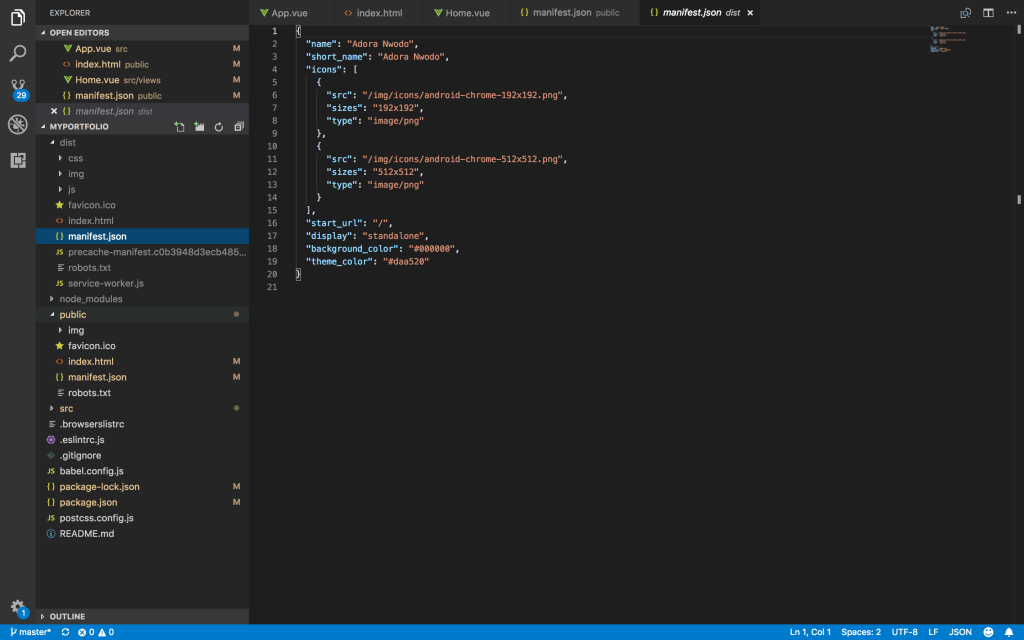
Task: Open the Search view icon
Action: [17, 53]
